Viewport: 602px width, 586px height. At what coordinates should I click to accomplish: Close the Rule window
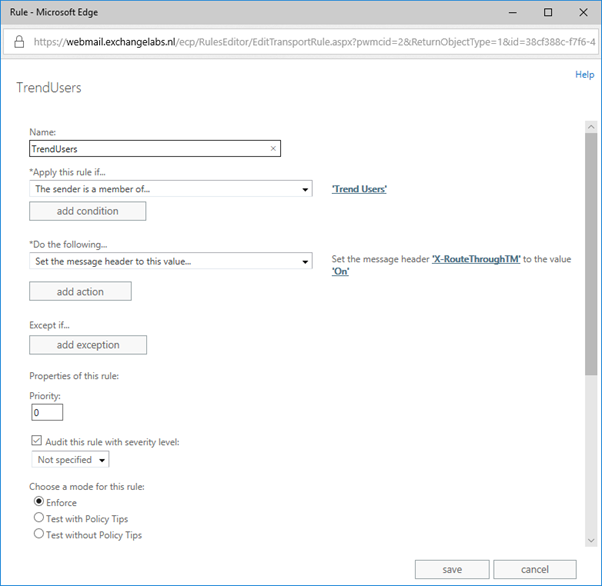click(x=583, y=12)
